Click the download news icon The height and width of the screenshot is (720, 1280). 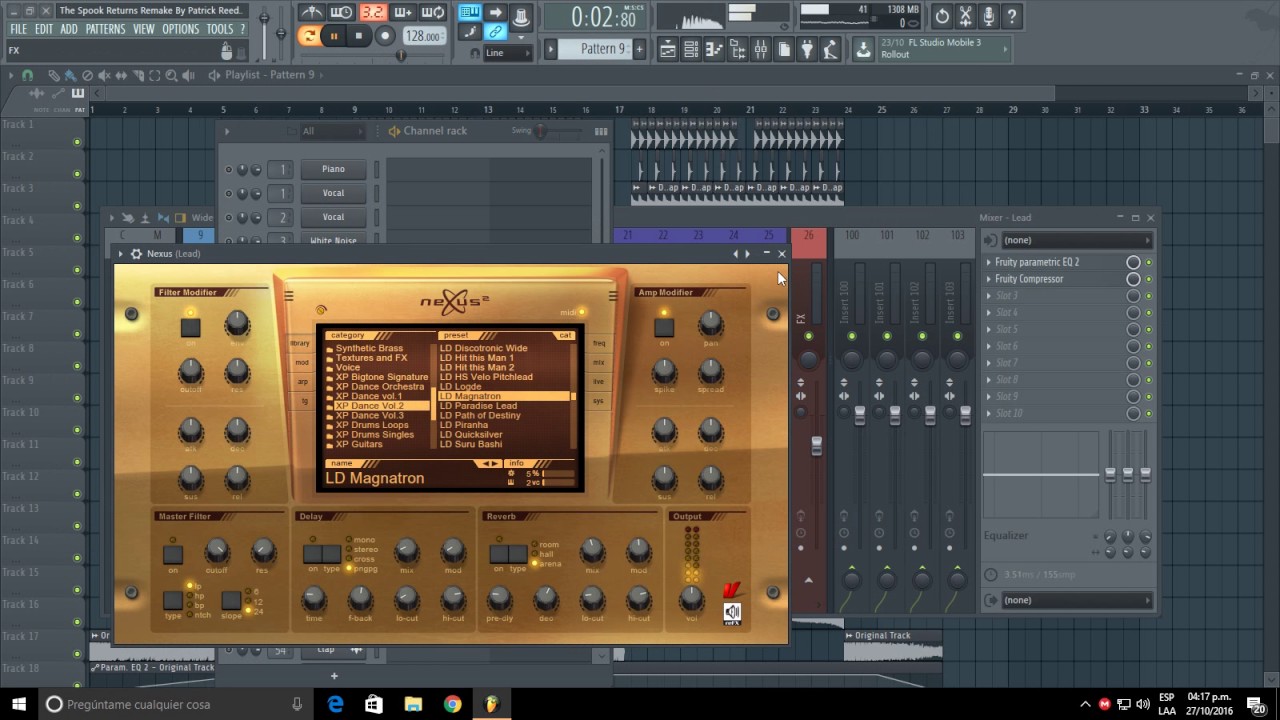click(863, 49)
